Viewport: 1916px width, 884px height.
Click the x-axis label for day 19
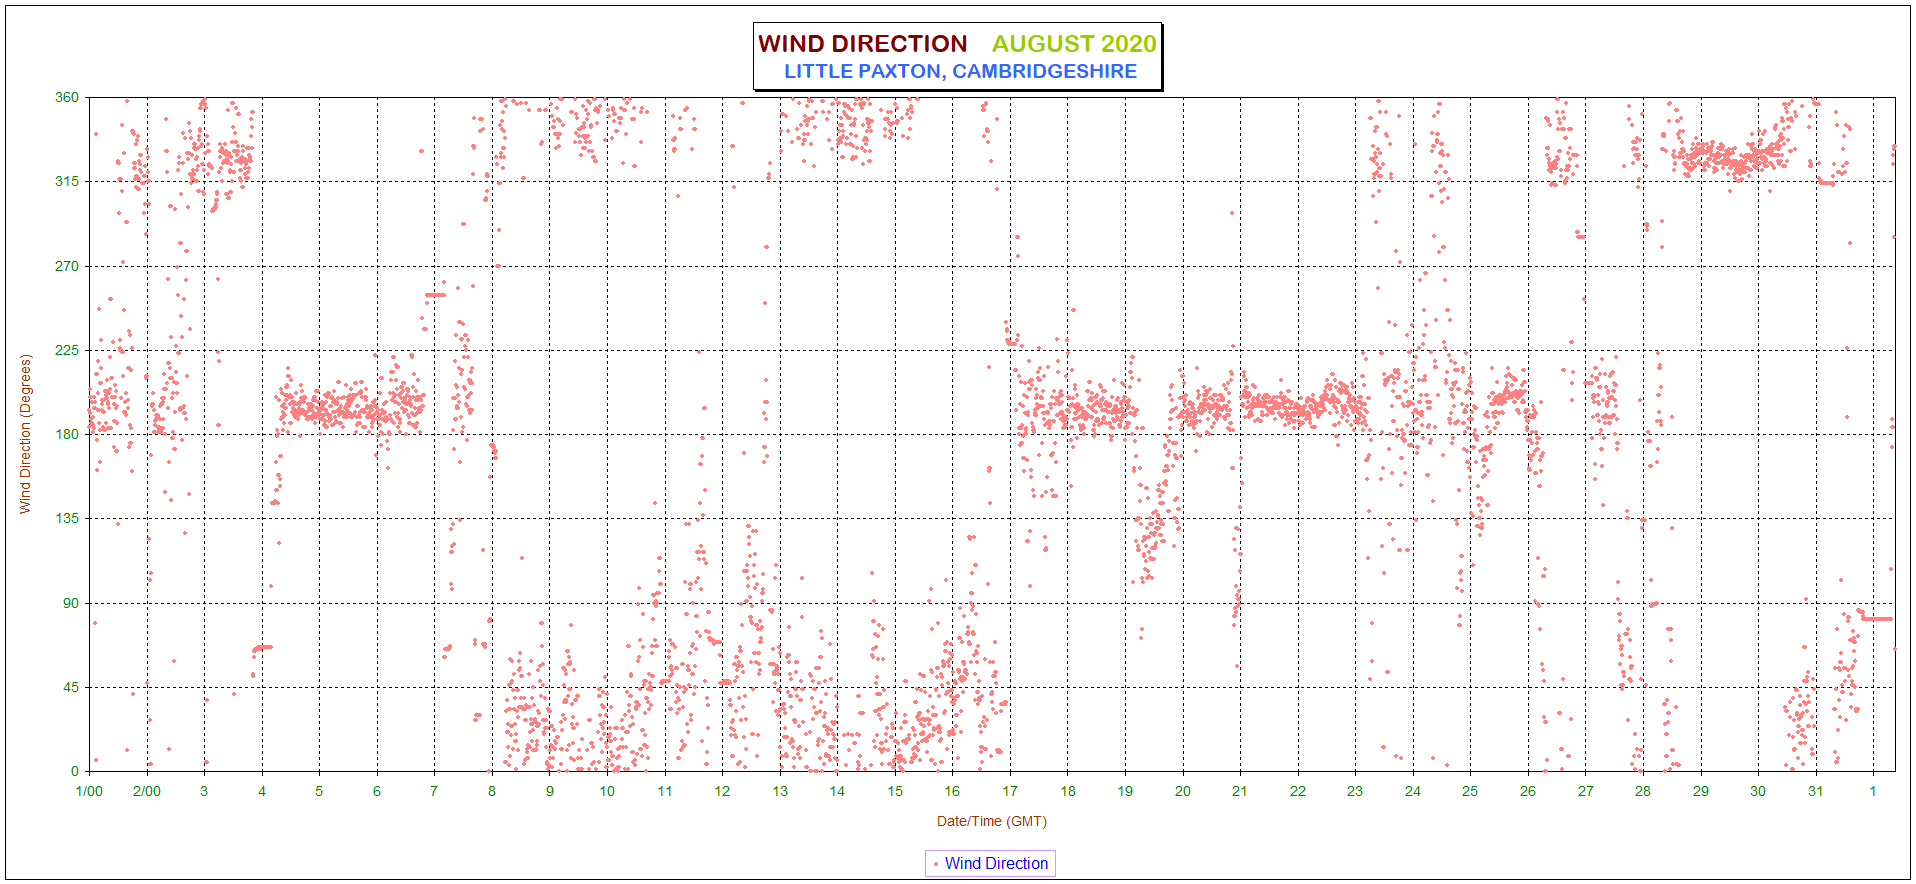(x=1125, y=791)
